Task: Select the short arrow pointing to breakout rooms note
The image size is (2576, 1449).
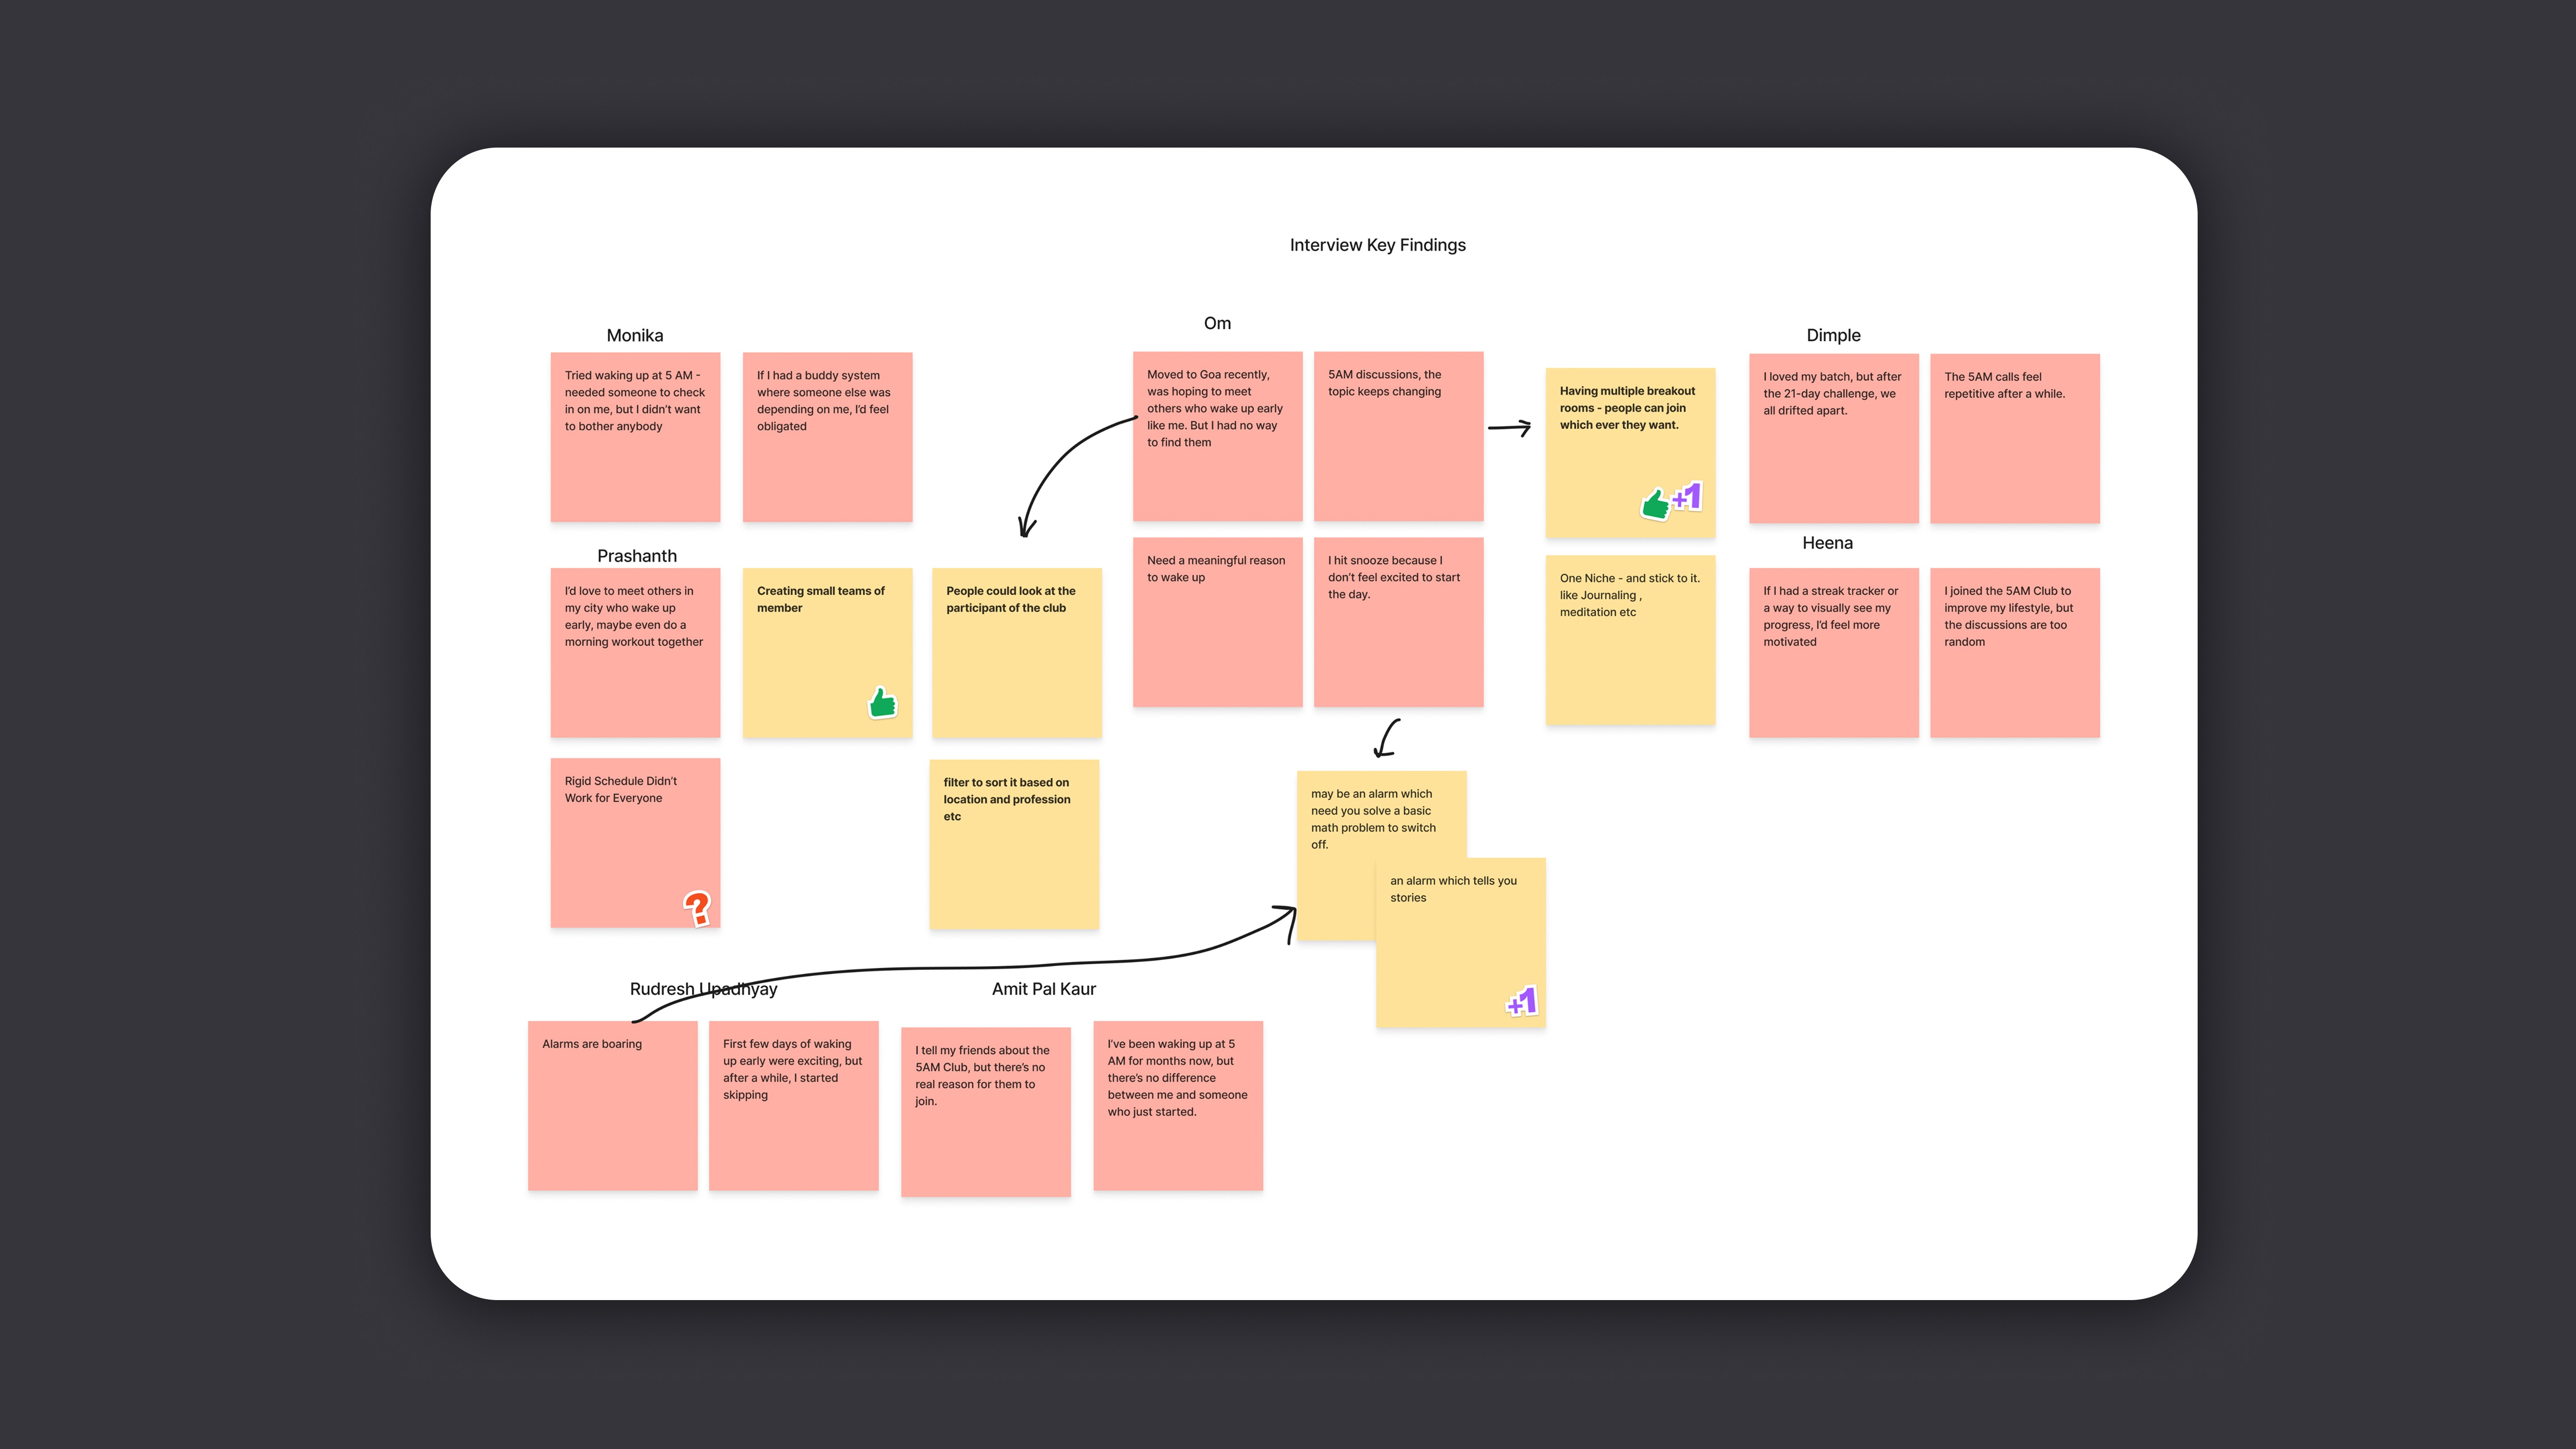Action: point(1509,428)
